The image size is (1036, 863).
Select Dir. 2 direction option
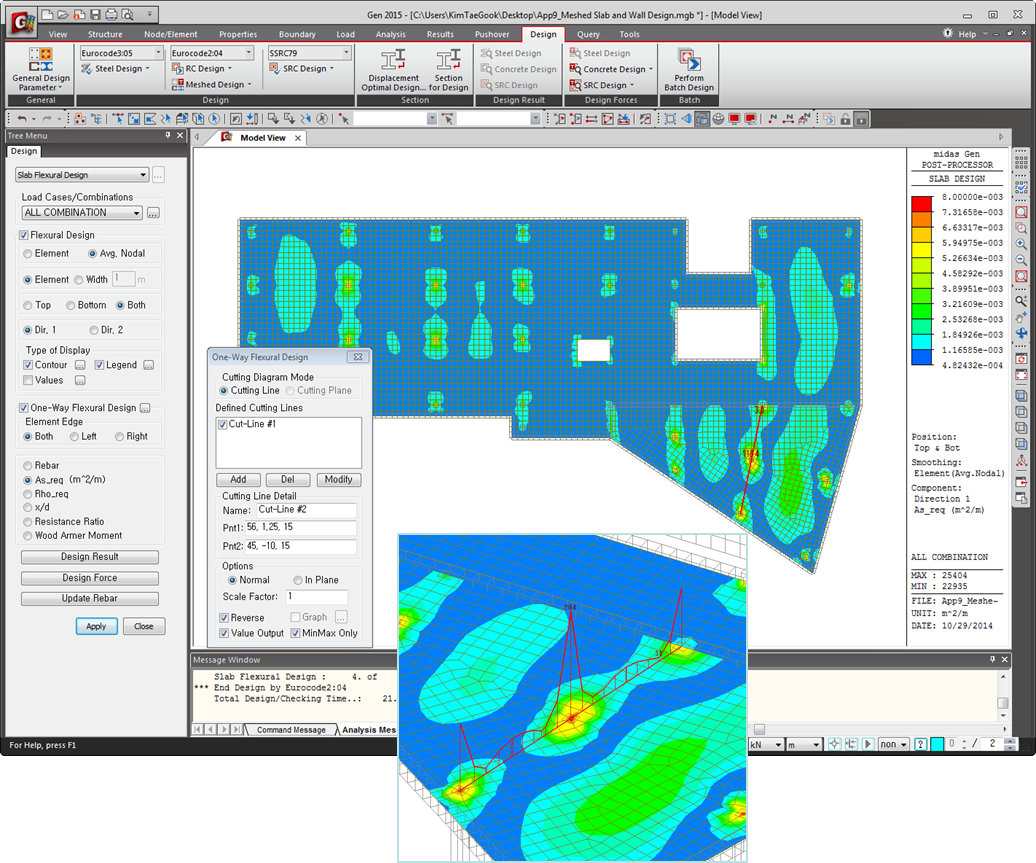93,330
